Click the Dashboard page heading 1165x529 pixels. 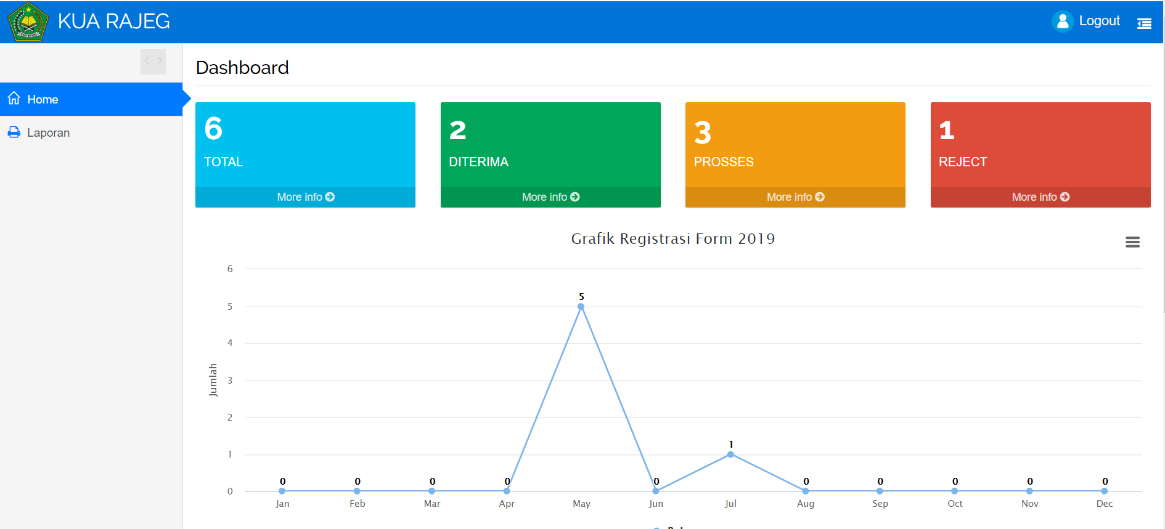[x=242, y=68]
